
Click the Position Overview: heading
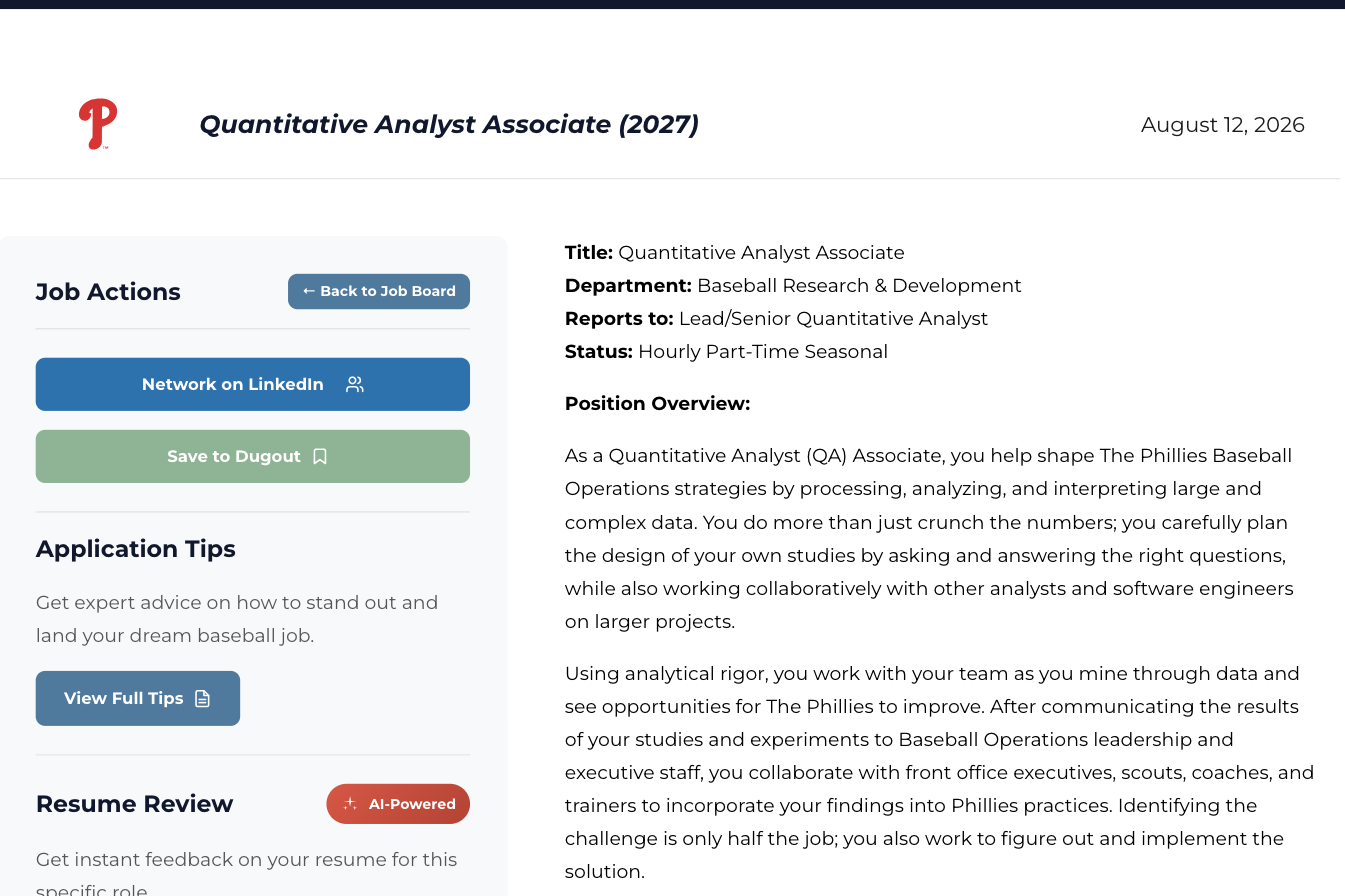coord(657,403)
